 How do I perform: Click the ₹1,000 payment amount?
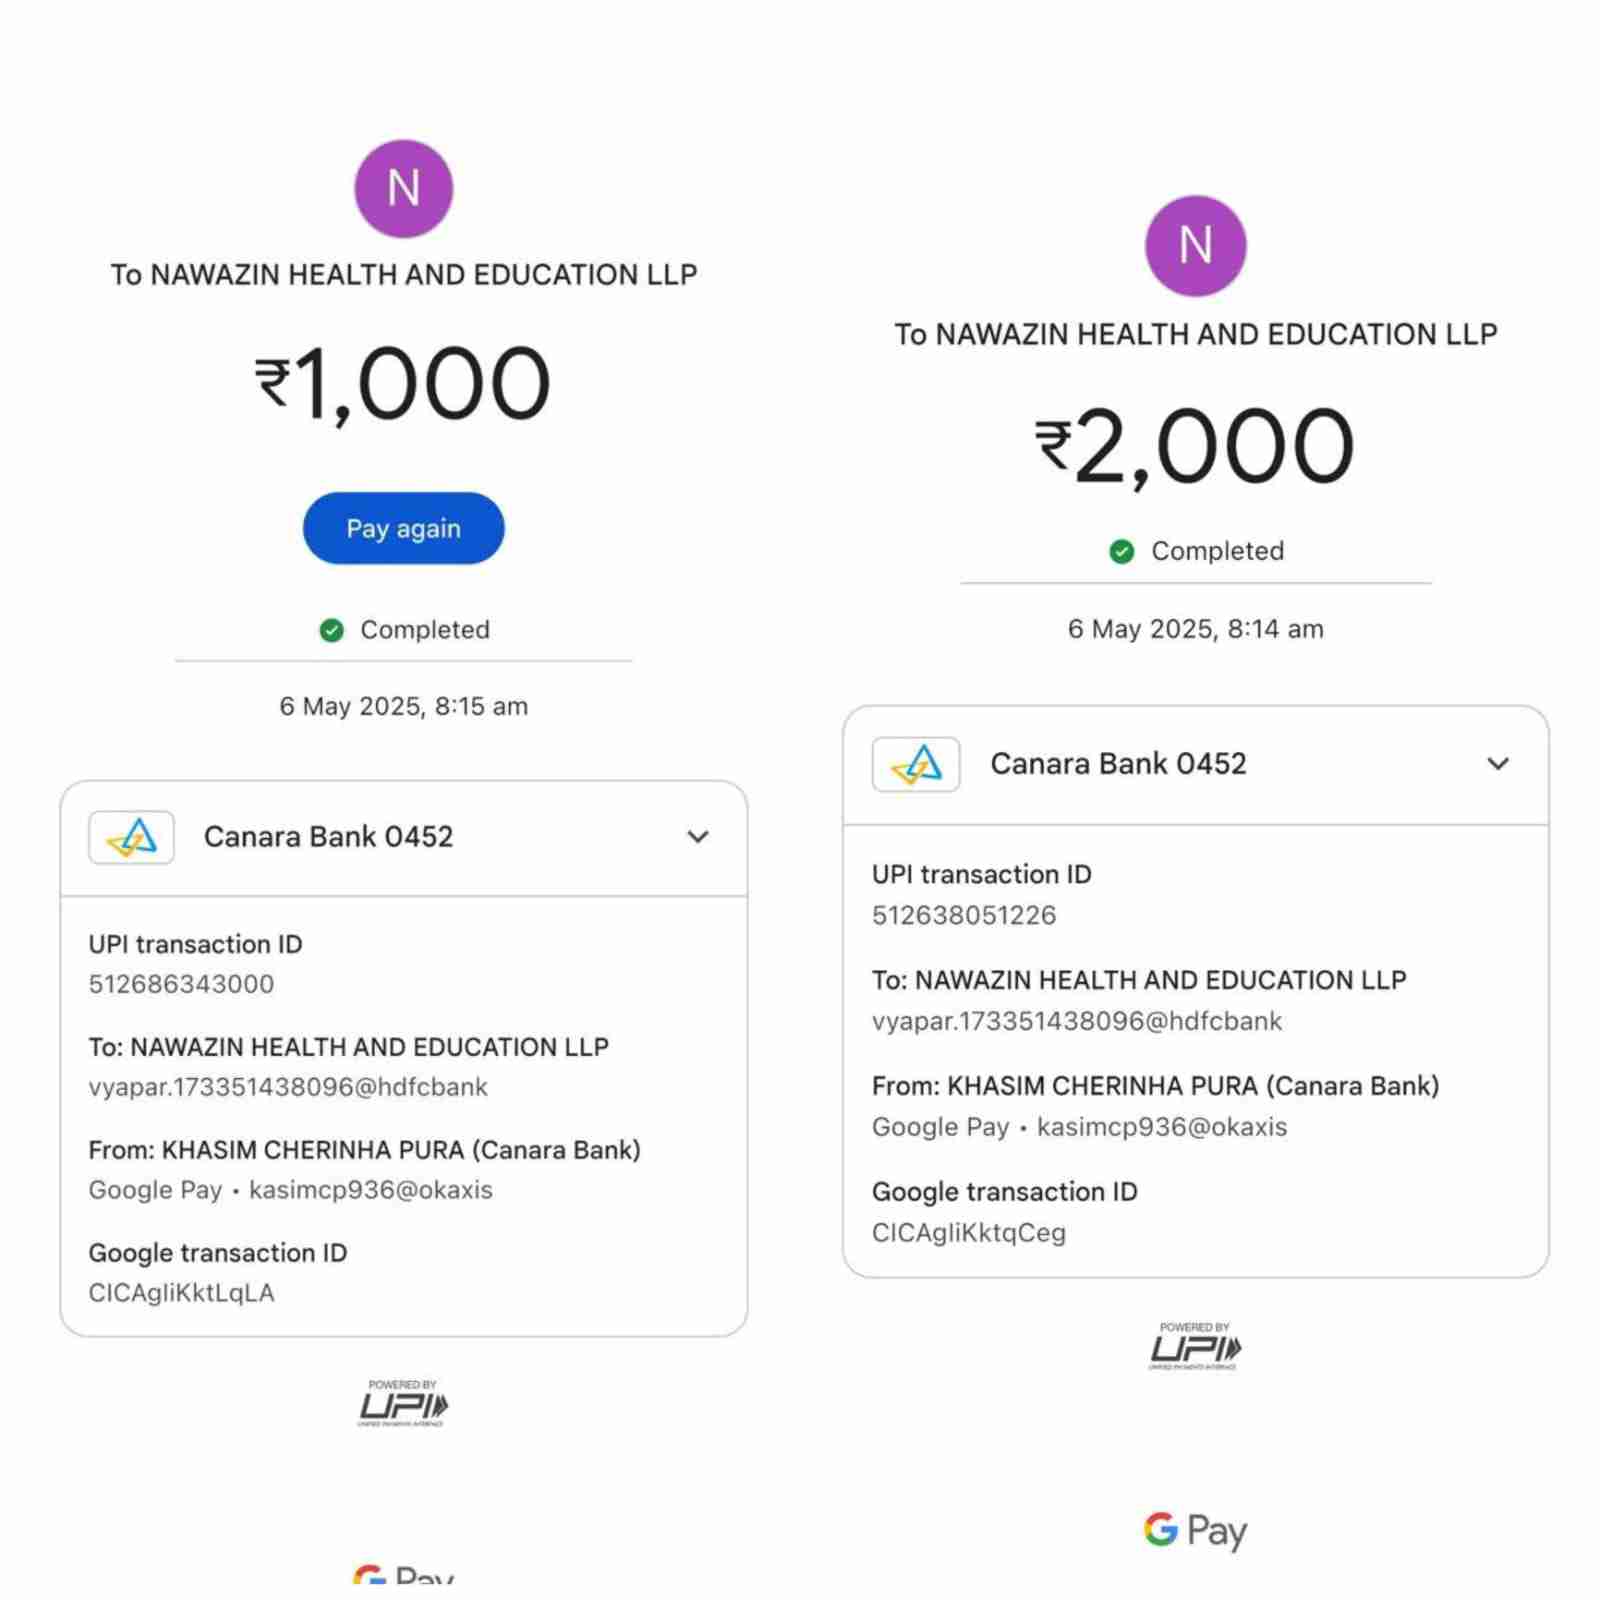pos(403,383)
